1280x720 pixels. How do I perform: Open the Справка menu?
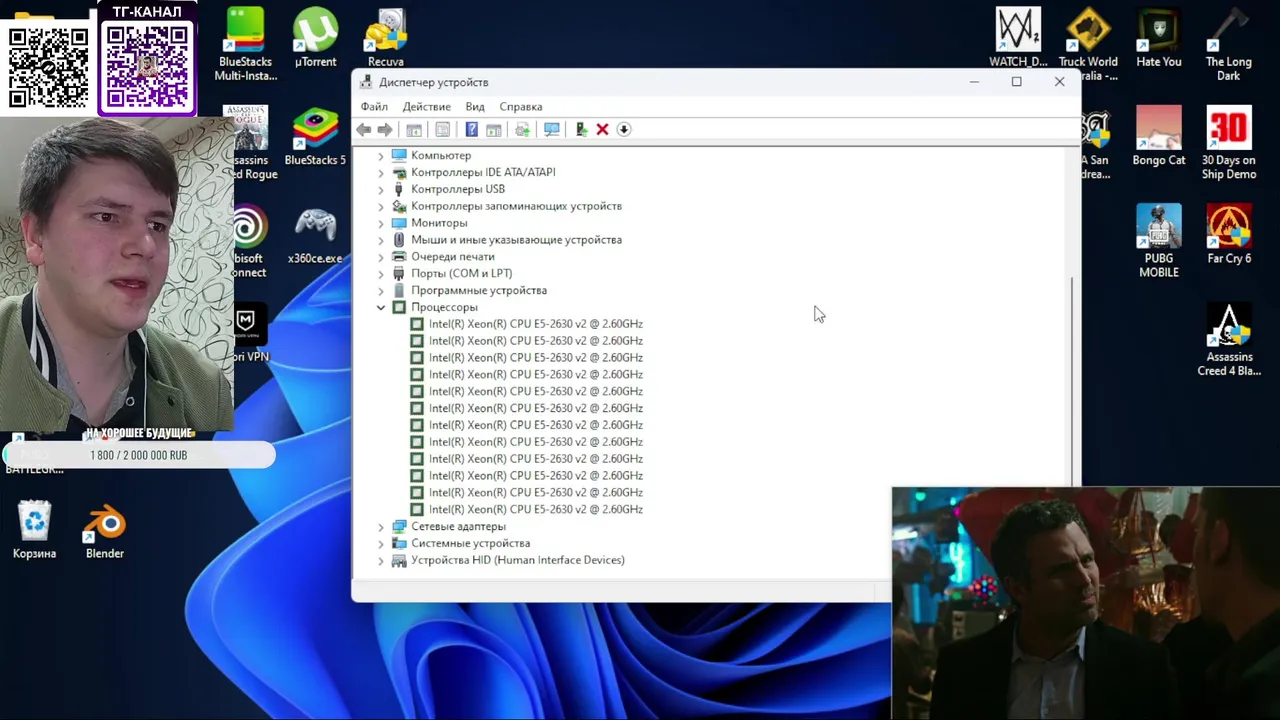(x=521, y=106)
